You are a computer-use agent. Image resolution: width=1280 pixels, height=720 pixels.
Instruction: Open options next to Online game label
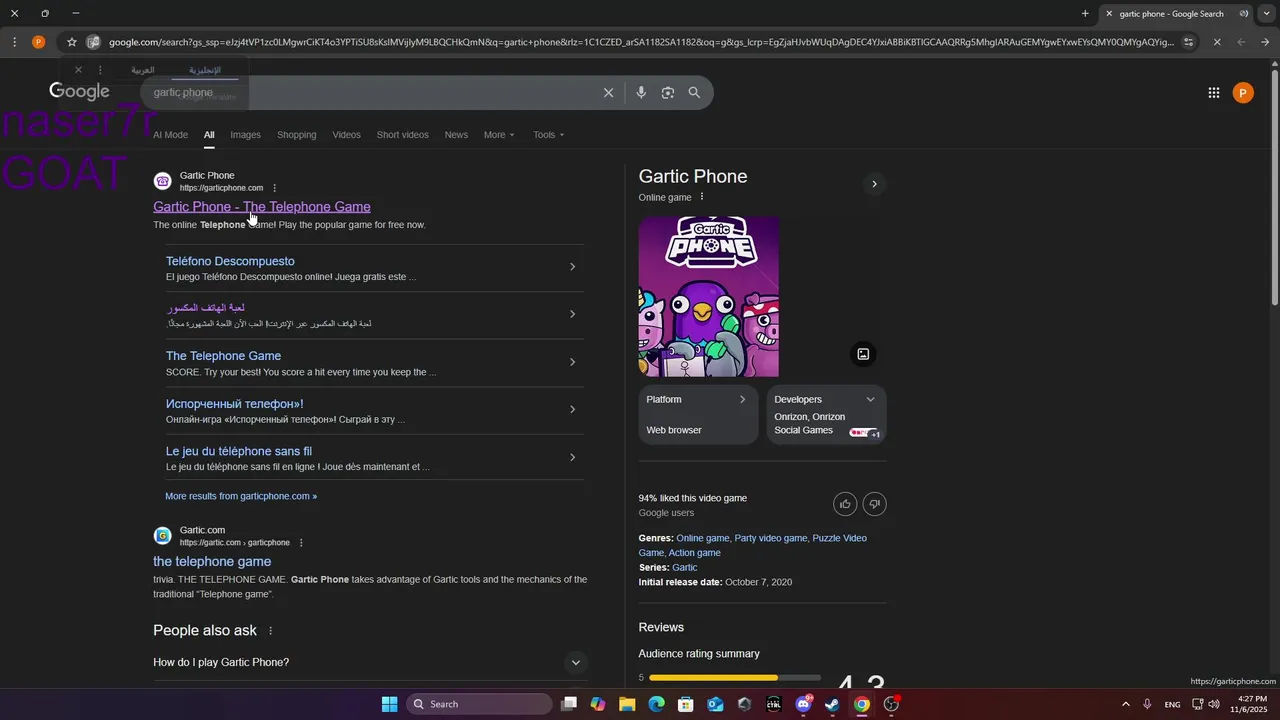[702, 197]
